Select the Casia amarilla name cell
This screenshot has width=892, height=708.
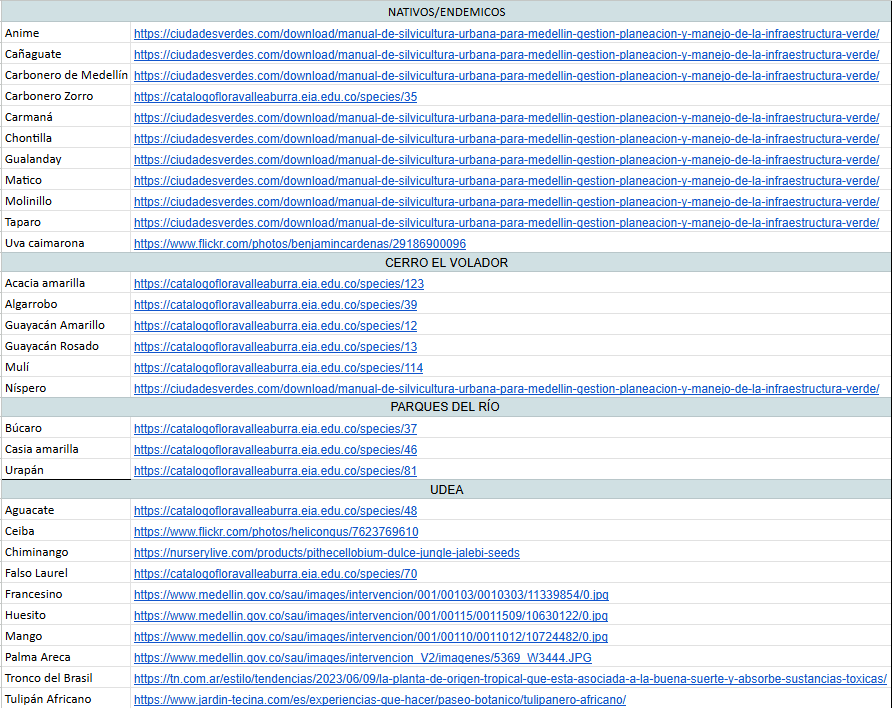coord(66,449)
